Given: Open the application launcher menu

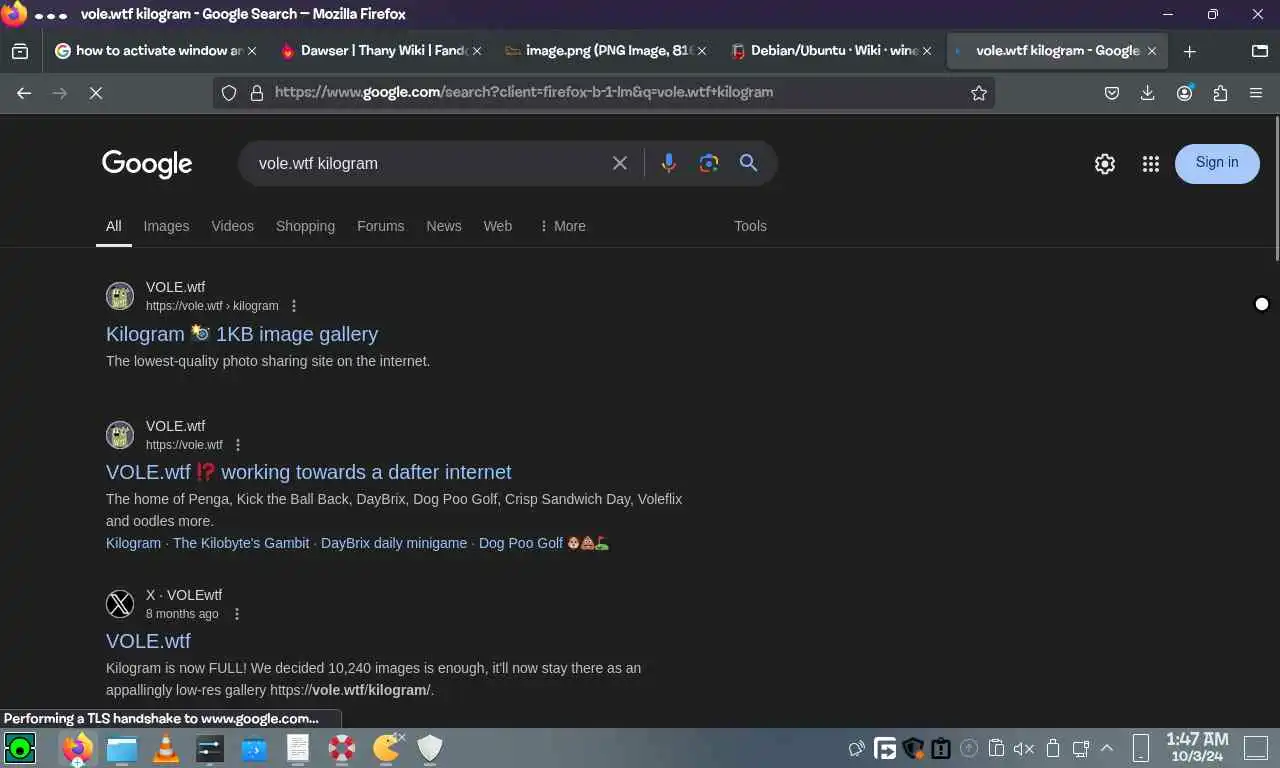Looking at the screenshot, I should pyautogui.click(x=20, y=748).
